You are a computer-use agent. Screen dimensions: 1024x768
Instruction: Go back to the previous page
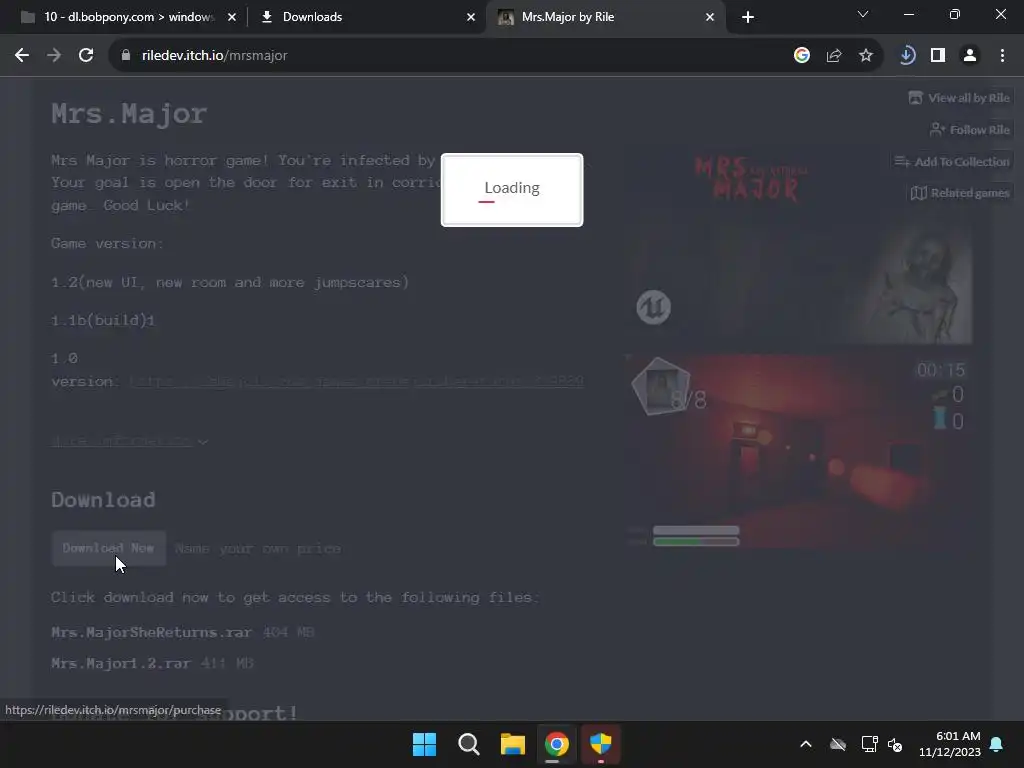22,56
